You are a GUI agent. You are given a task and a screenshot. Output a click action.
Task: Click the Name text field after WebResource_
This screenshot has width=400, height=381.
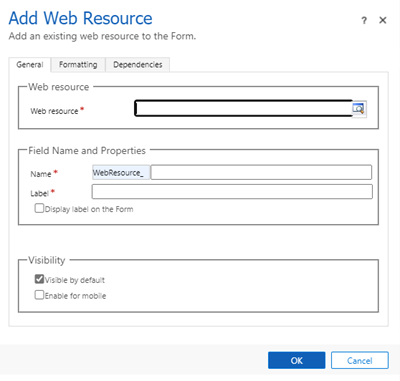[261, 172]
